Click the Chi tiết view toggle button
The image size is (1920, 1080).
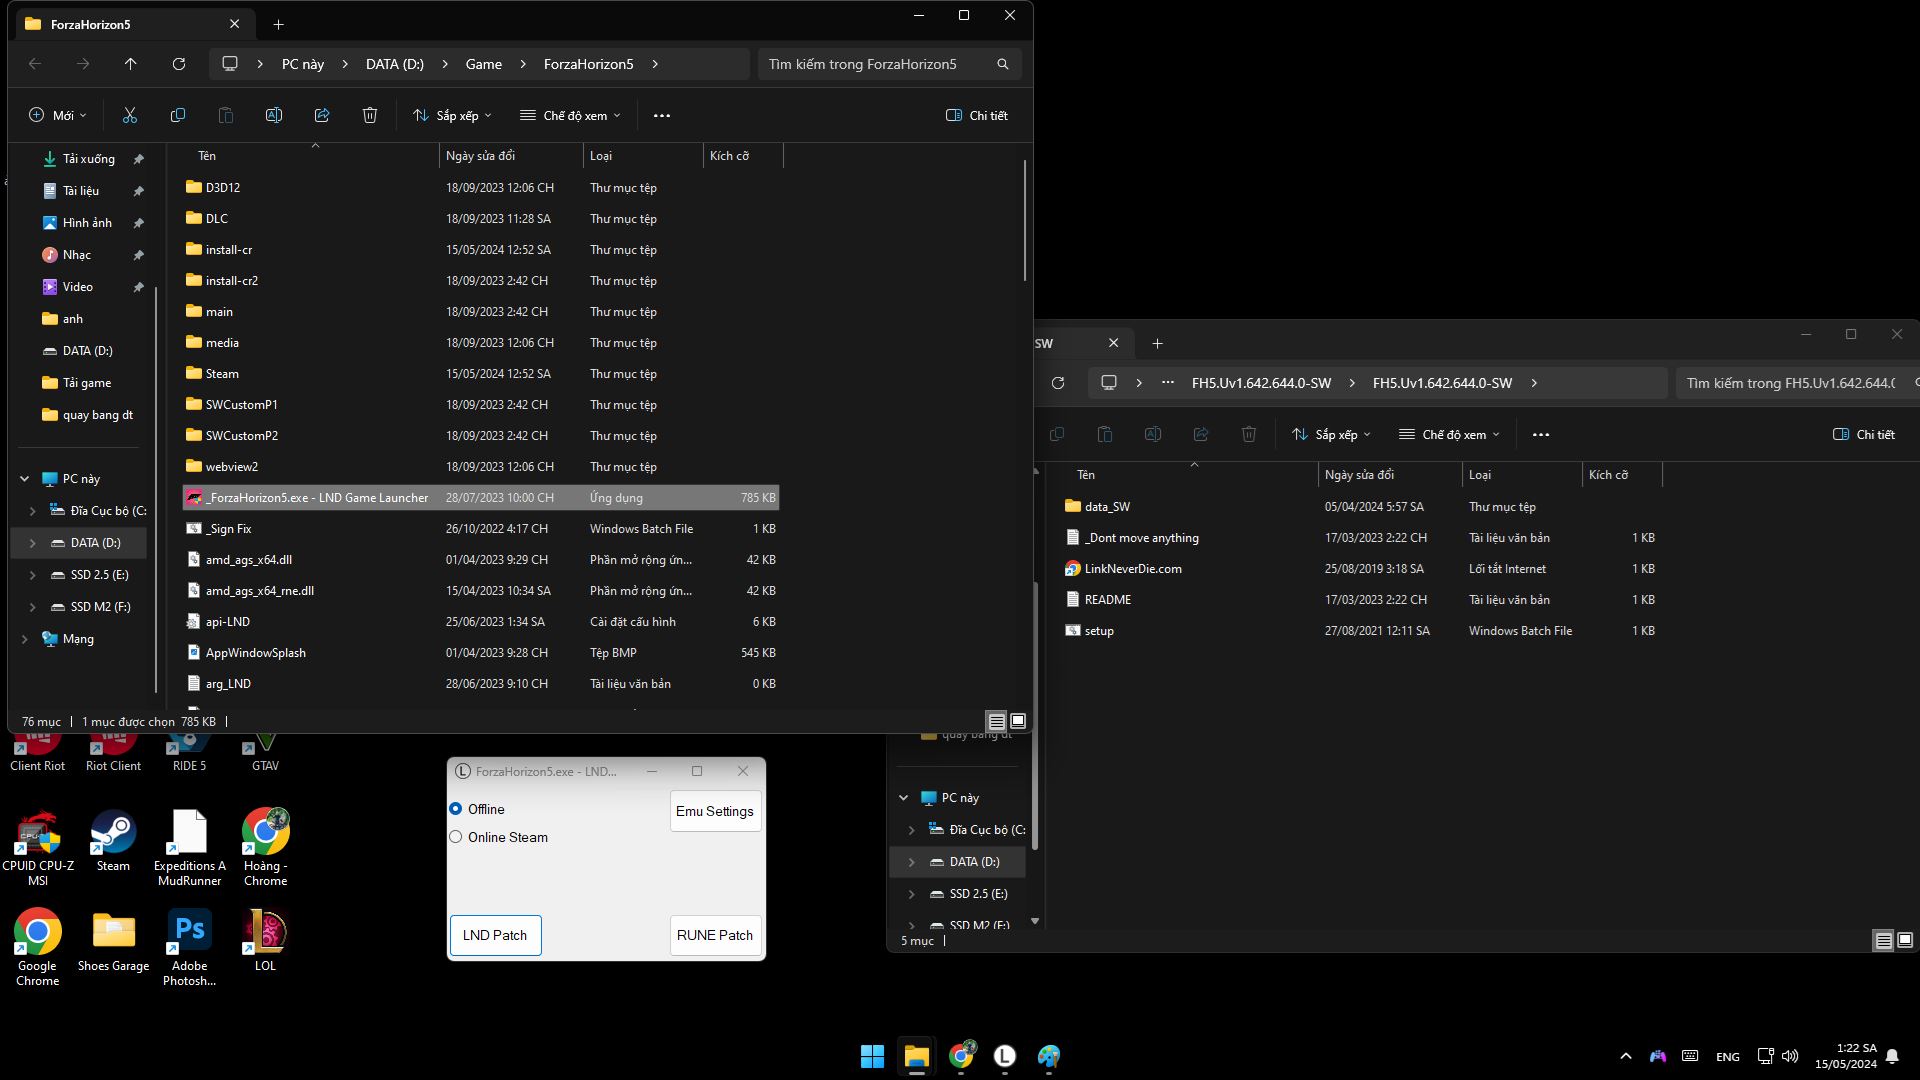point(976,115)
